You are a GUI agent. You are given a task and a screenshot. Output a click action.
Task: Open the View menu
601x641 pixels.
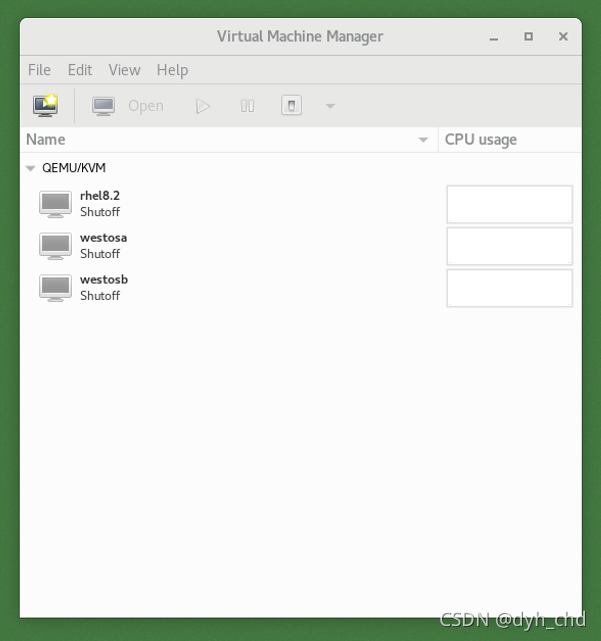coord(124,70)
